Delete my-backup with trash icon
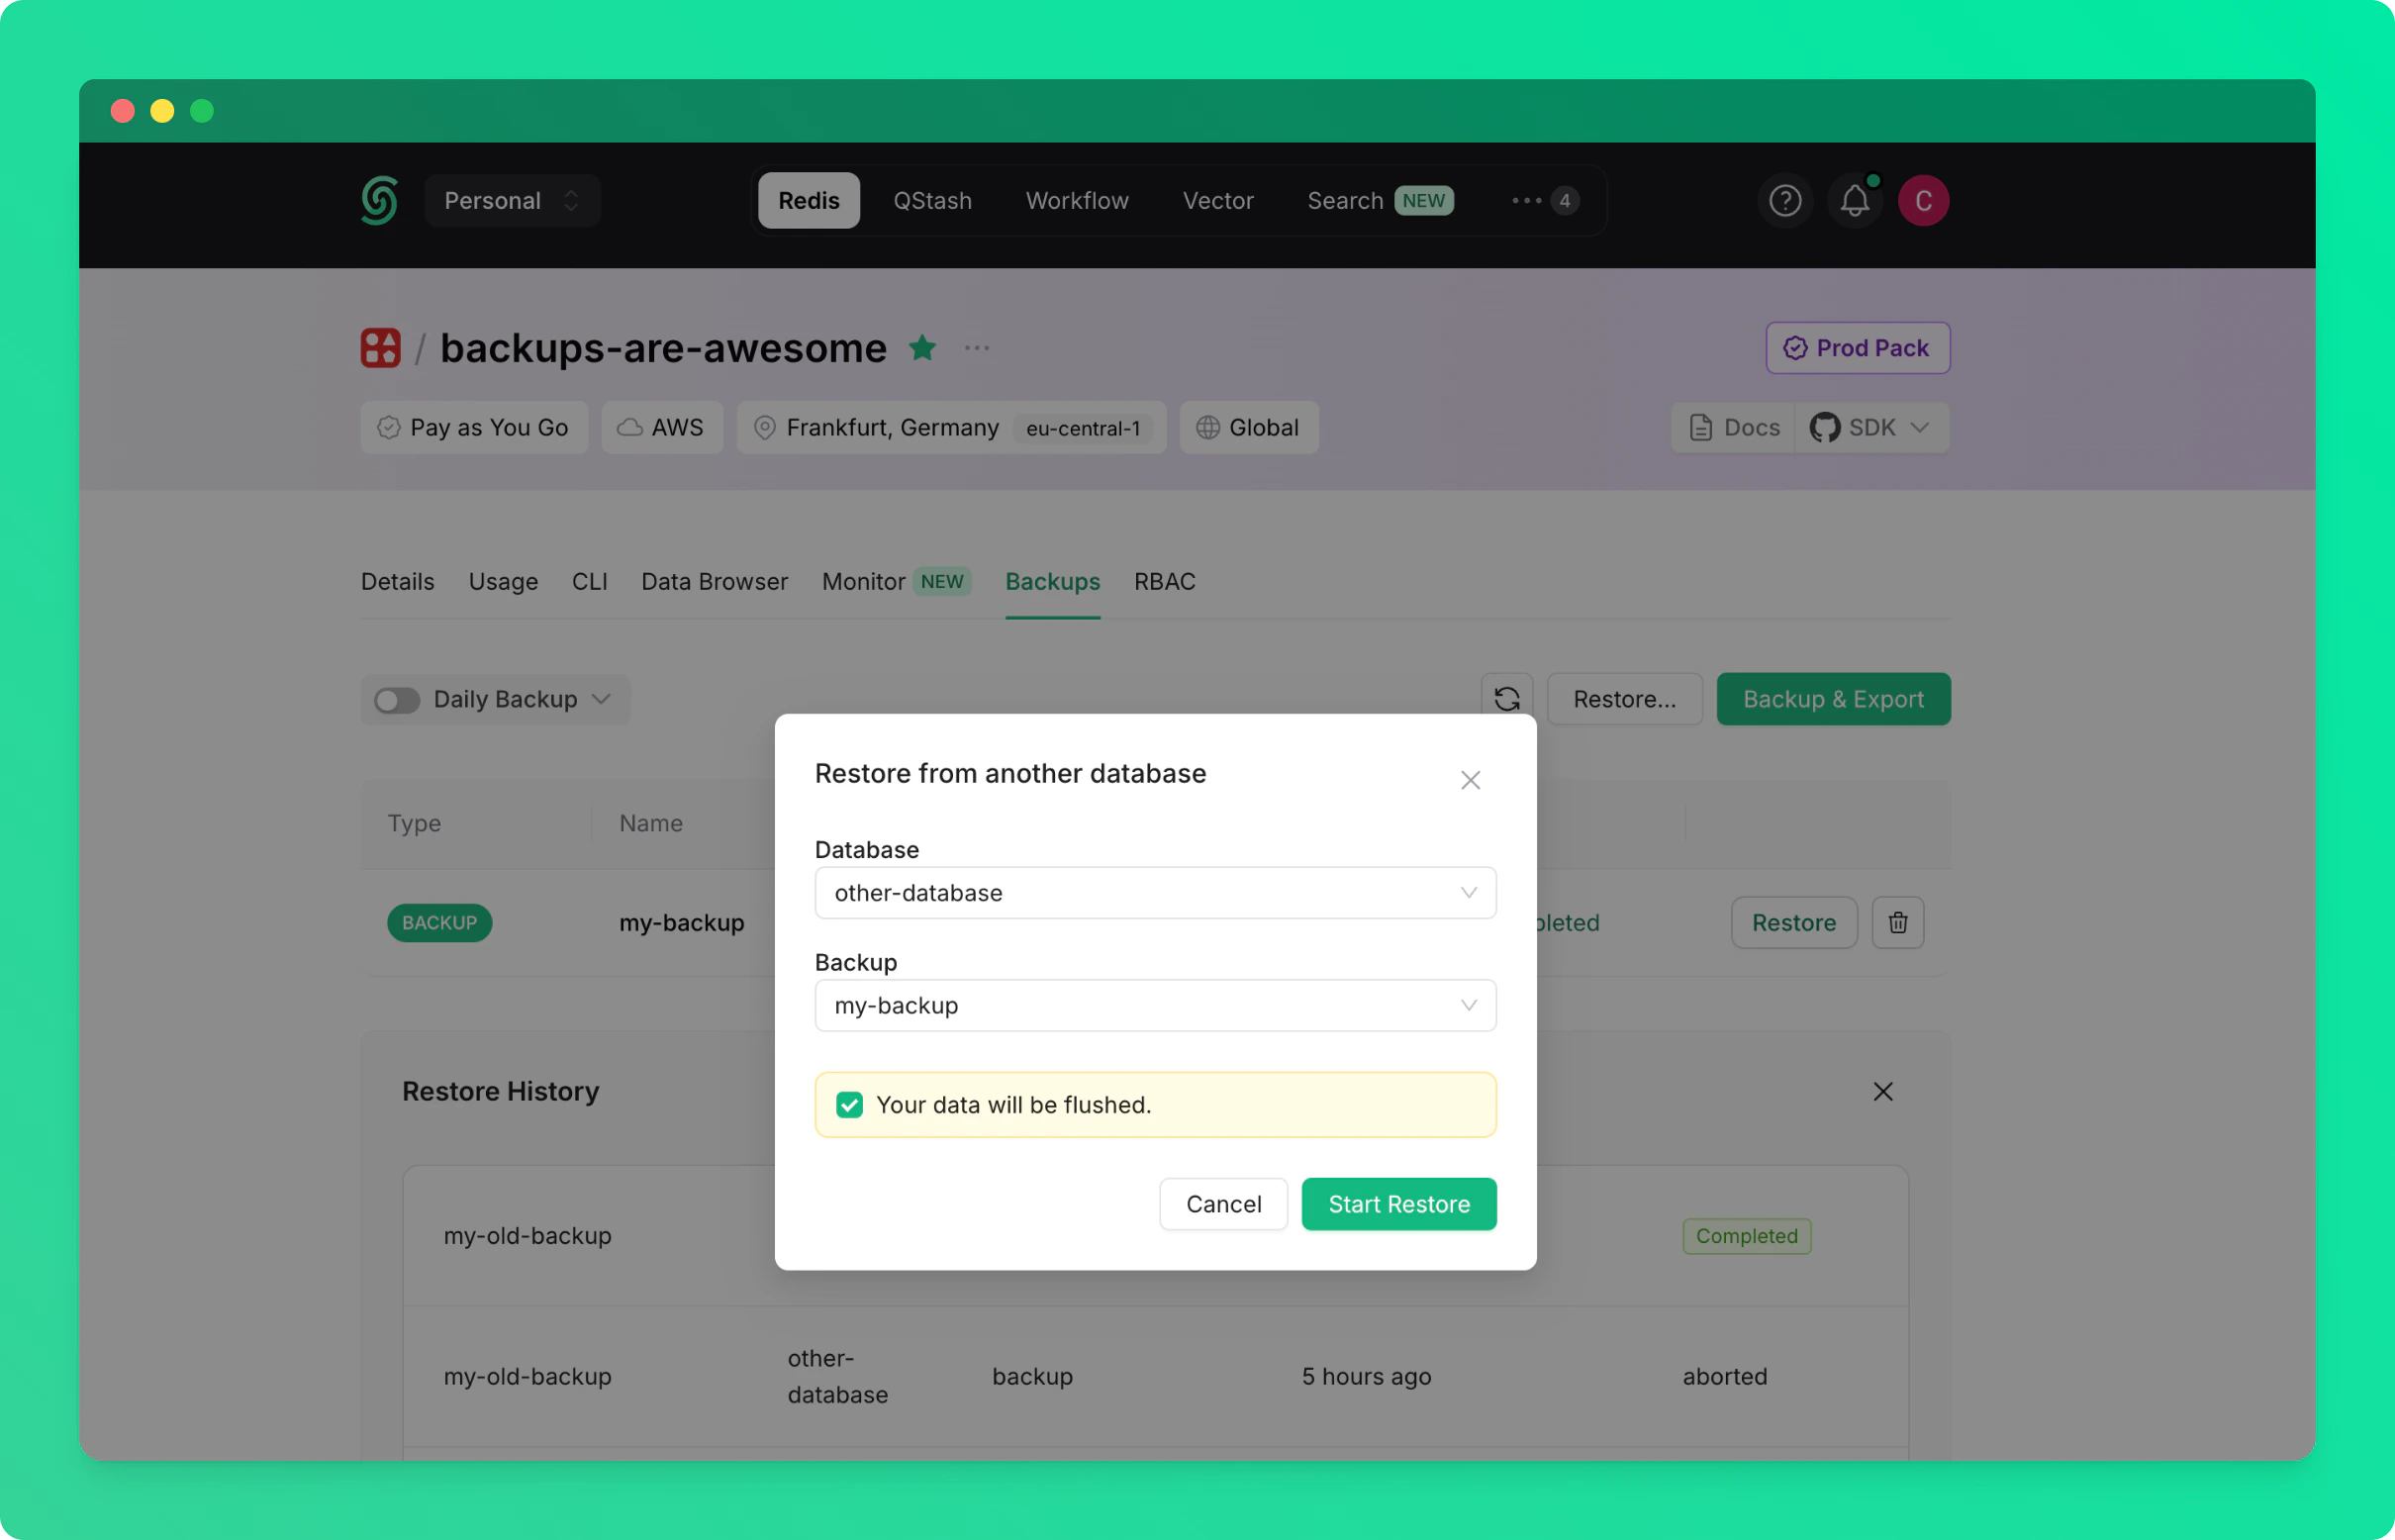 [x=1897, y=922]
